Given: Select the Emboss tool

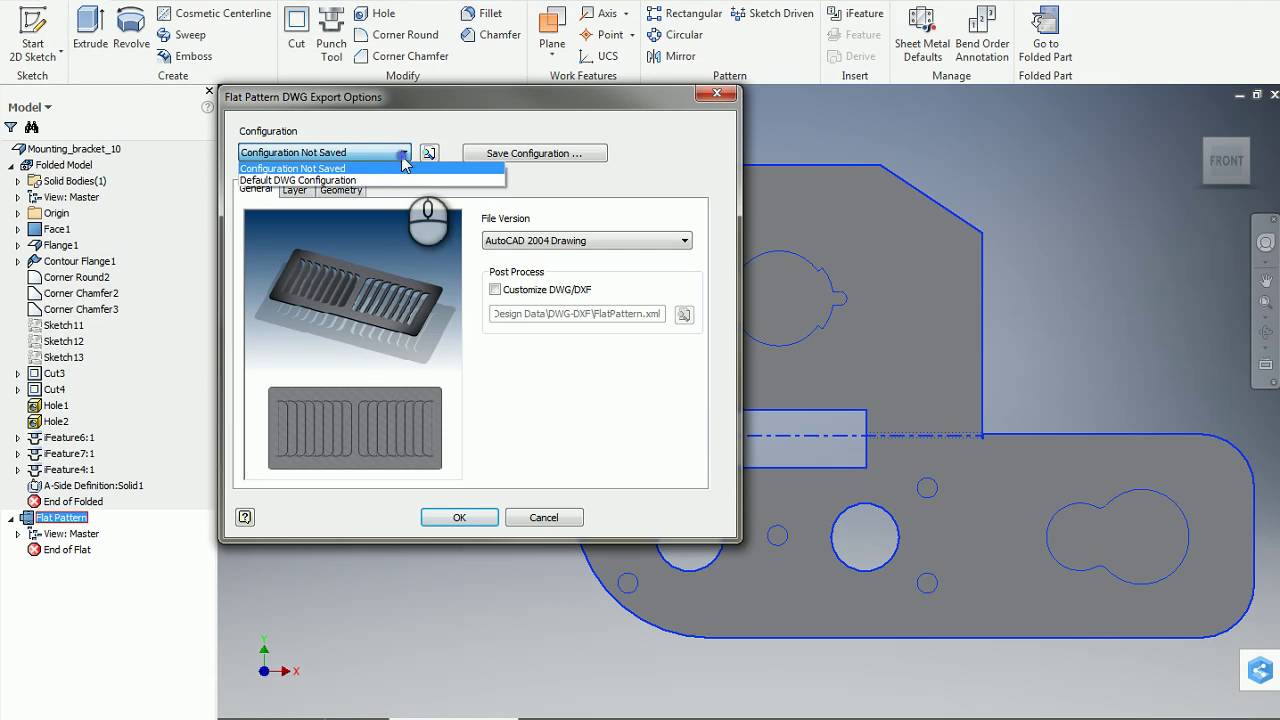Looking at the screenshot, I should pyautogui.click(x=184, y=56).
